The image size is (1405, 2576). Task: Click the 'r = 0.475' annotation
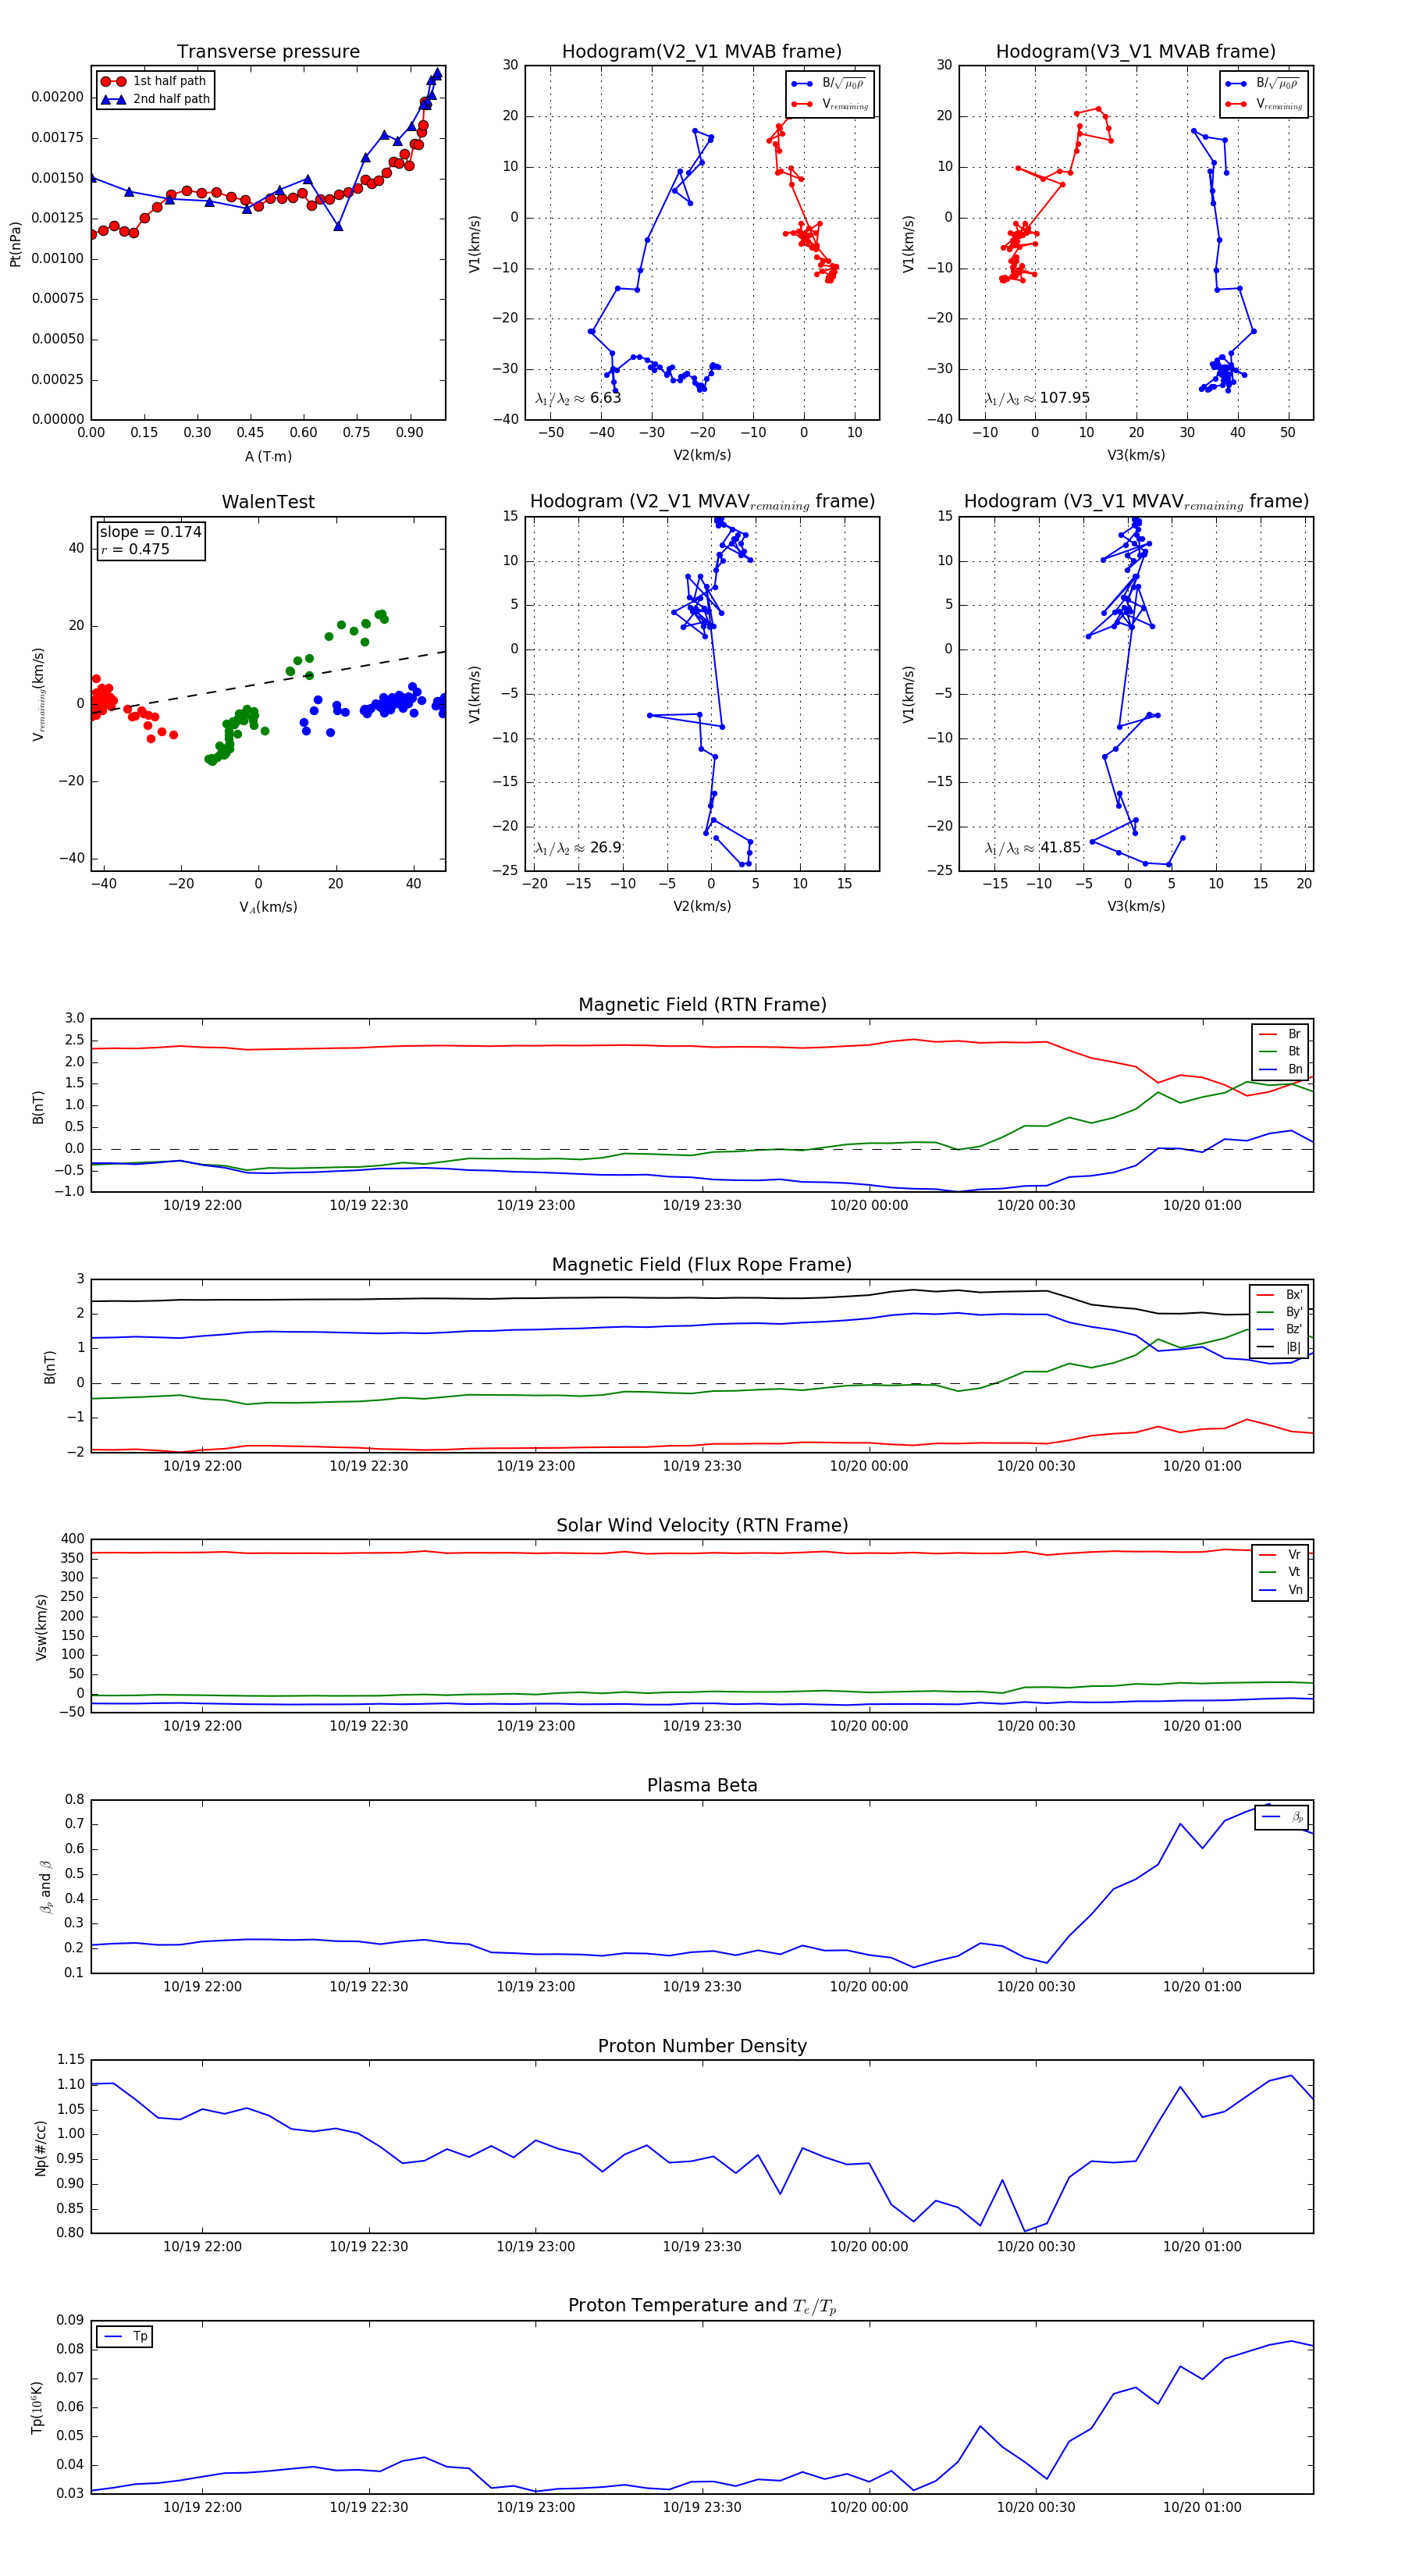click(135, 549)
